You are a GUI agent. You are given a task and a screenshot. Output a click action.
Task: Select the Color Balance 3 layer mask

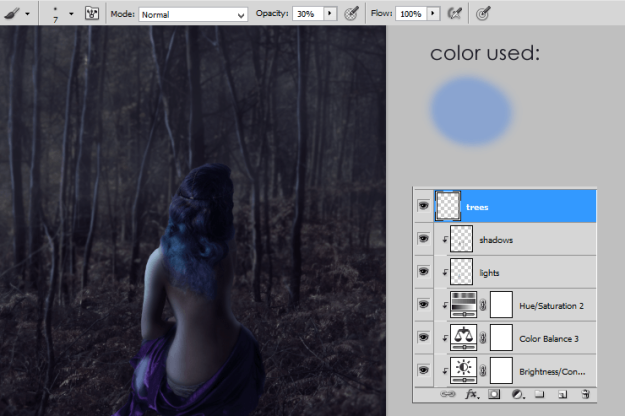click(x=501, y=338)
